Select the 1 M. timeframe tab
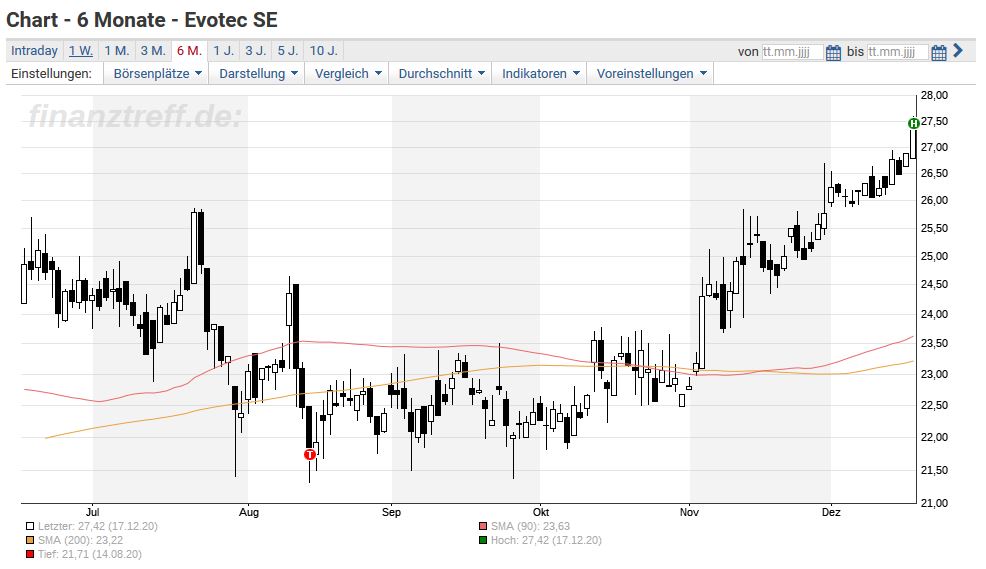The width and height of the screenshot is (986, 569). pos(117,51)
